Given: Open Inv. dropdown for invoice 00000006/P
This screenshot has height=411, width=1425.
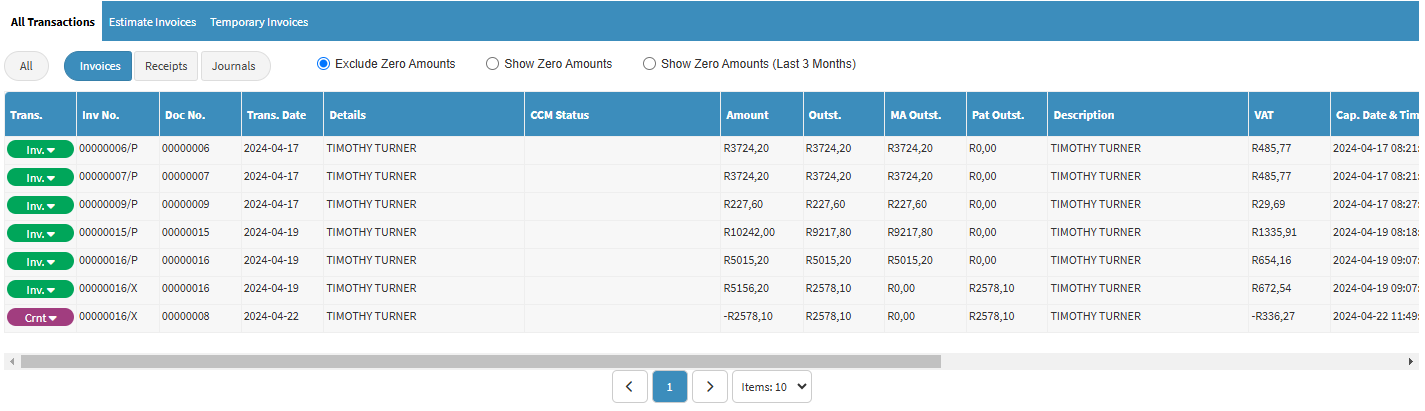Looking at the screenshot, I should 40,149.
